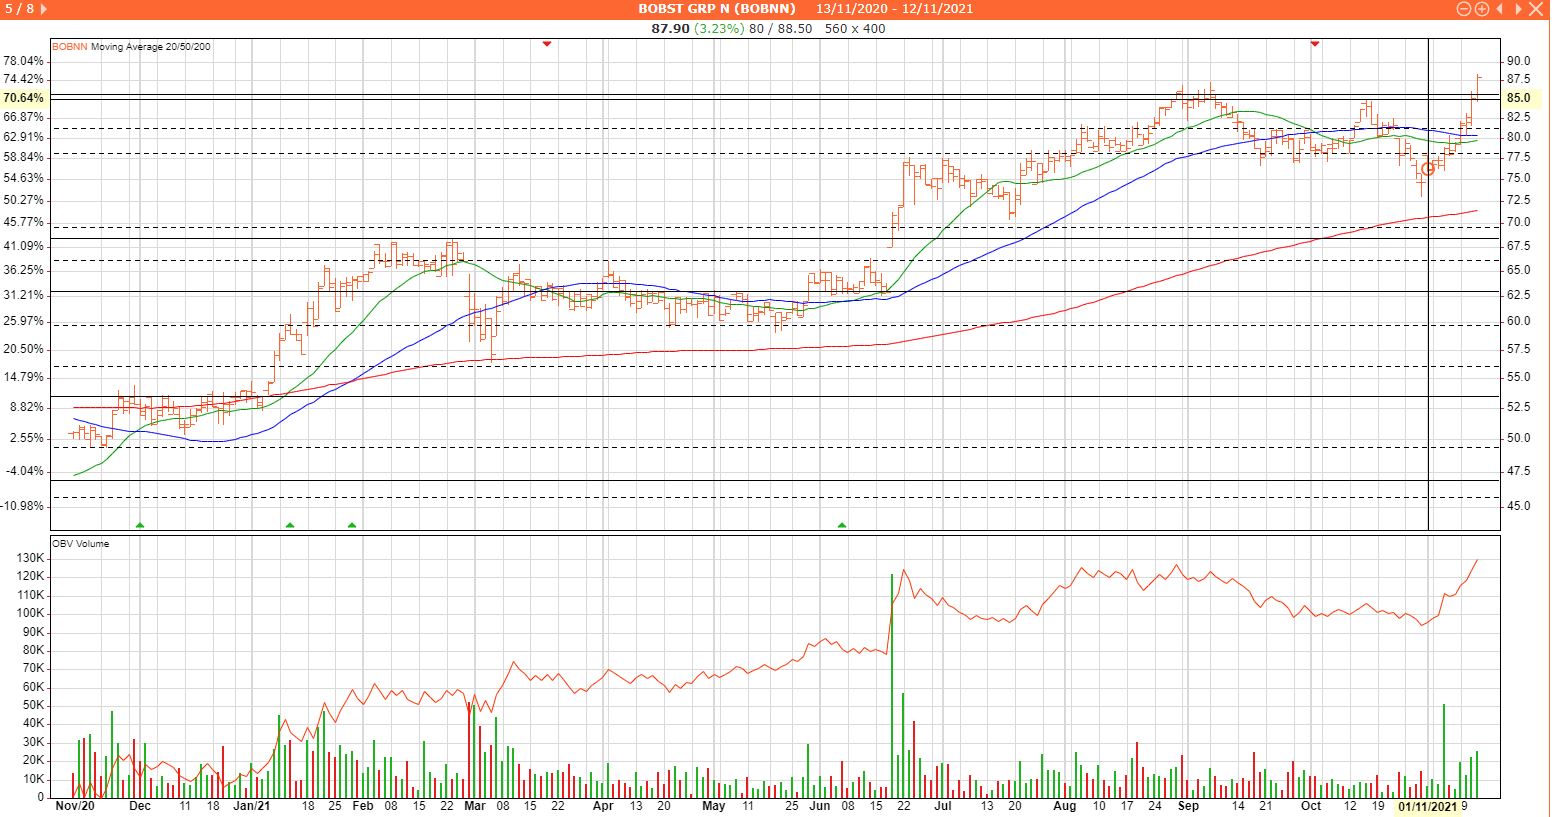Click the zoom in plus icon

coord(1481,9)
